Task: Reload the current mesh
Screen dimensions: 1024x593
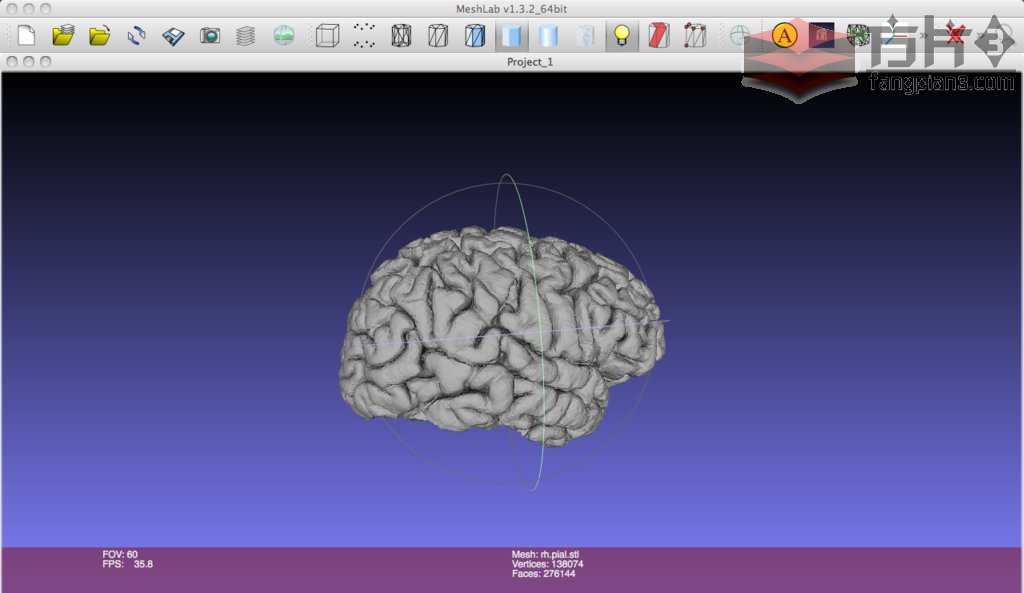Action: pyautogui.click(x=136, y=35)
